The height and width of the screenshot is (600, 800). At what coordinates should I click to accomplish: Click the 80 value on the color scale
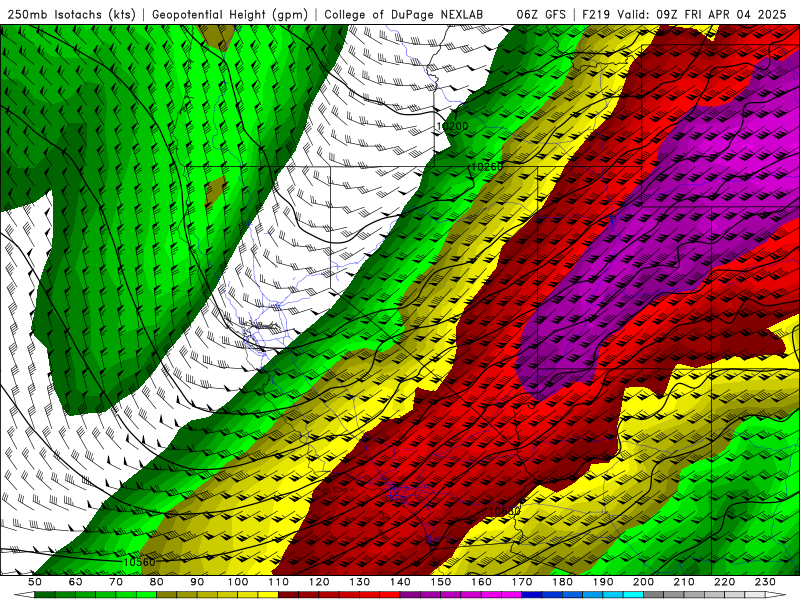coord(157,582)
